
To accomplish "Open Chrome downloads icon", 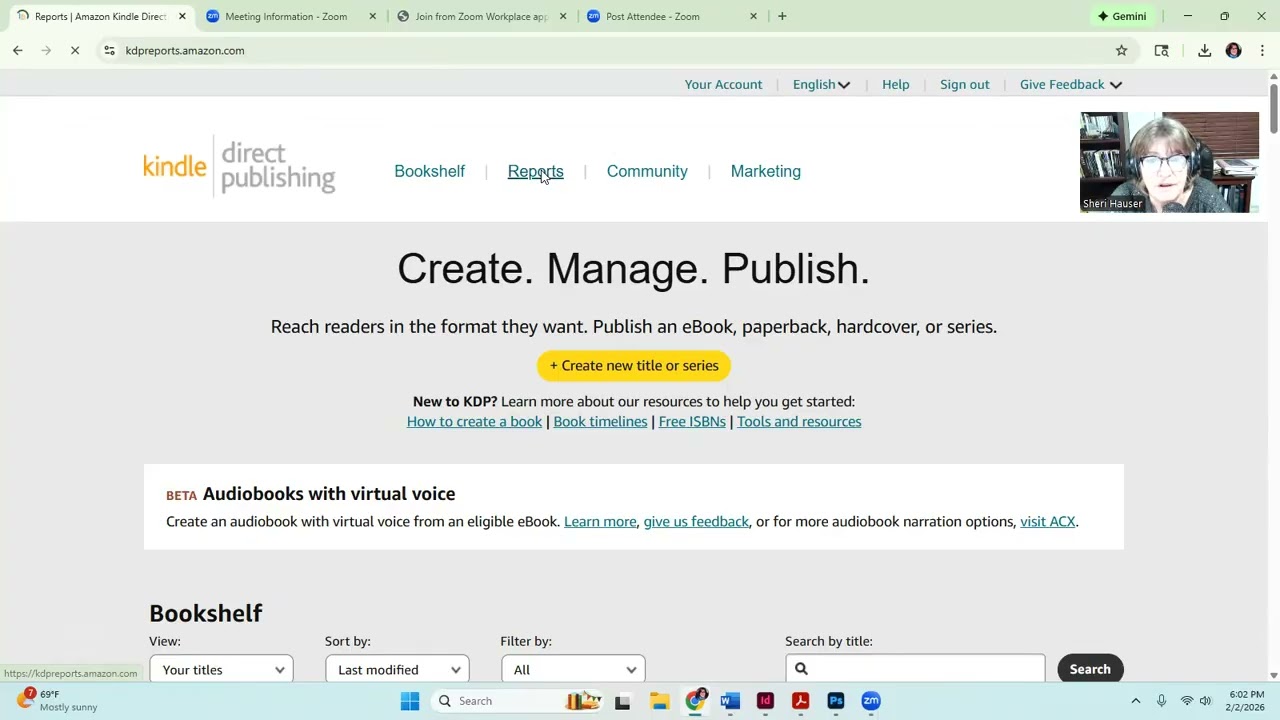I will pyautogui.click(x=1204, y=50).
